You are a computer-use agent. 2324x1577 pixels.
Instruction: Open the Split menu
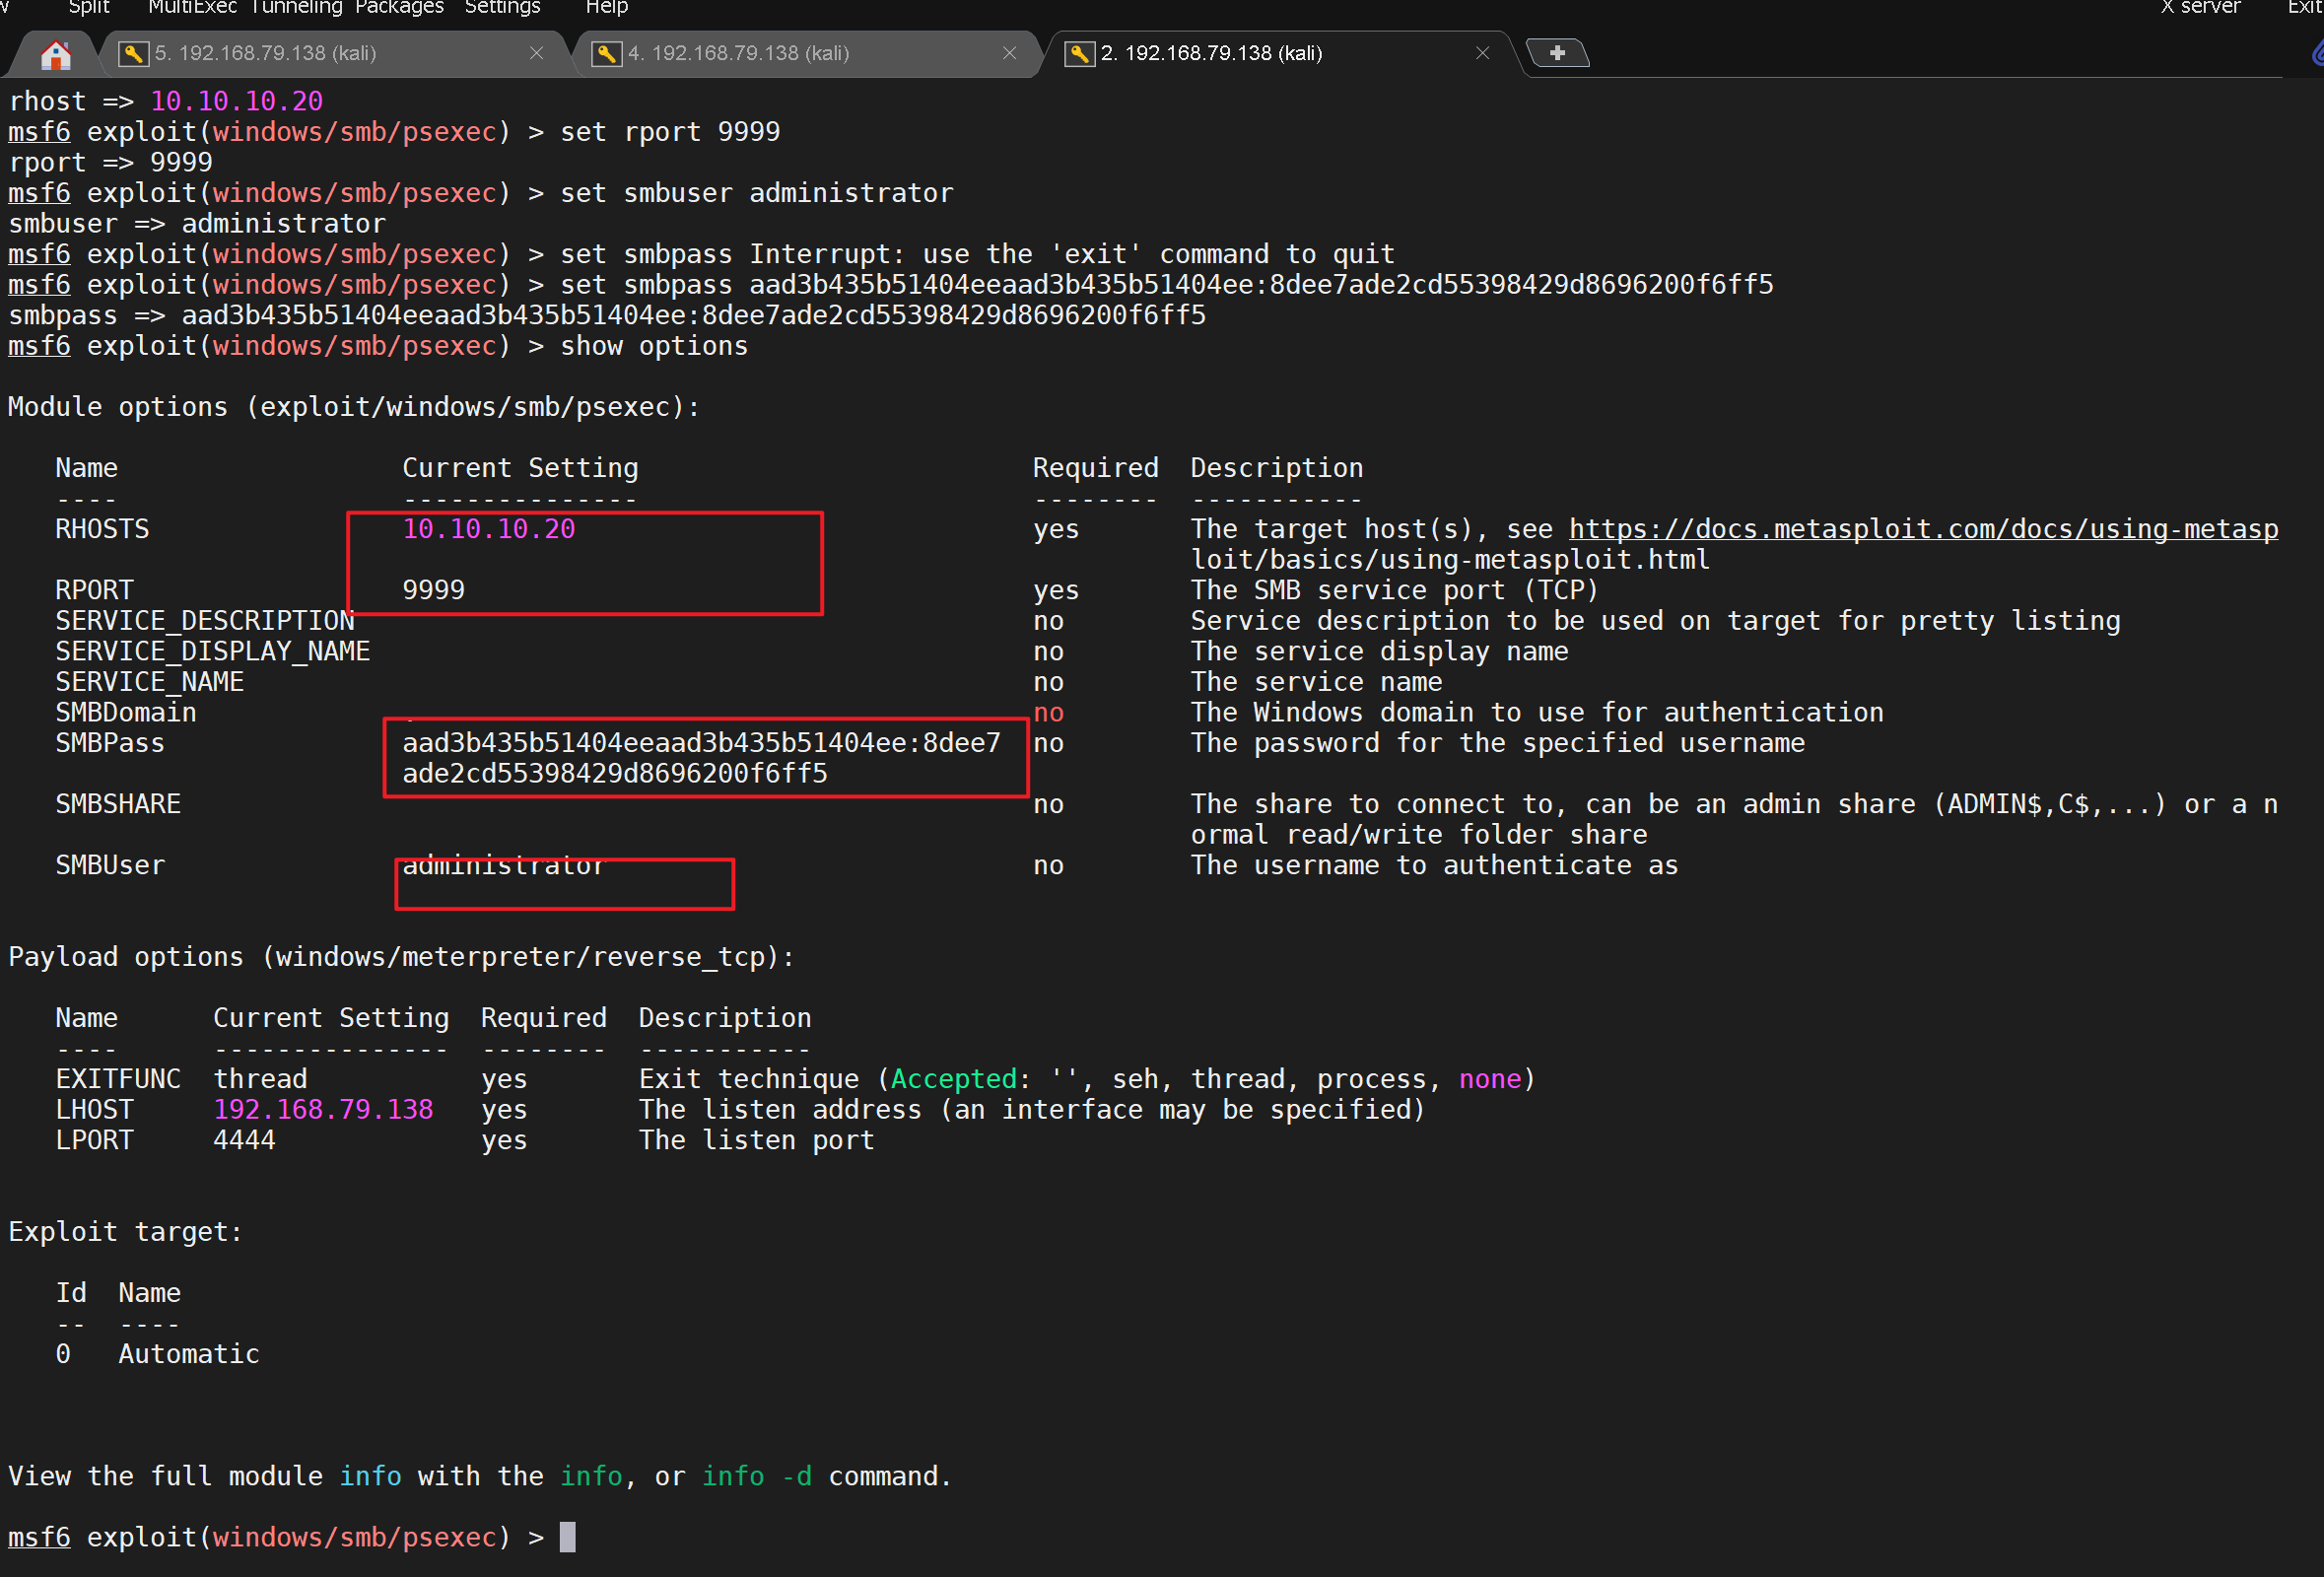[x=89, y=7]
